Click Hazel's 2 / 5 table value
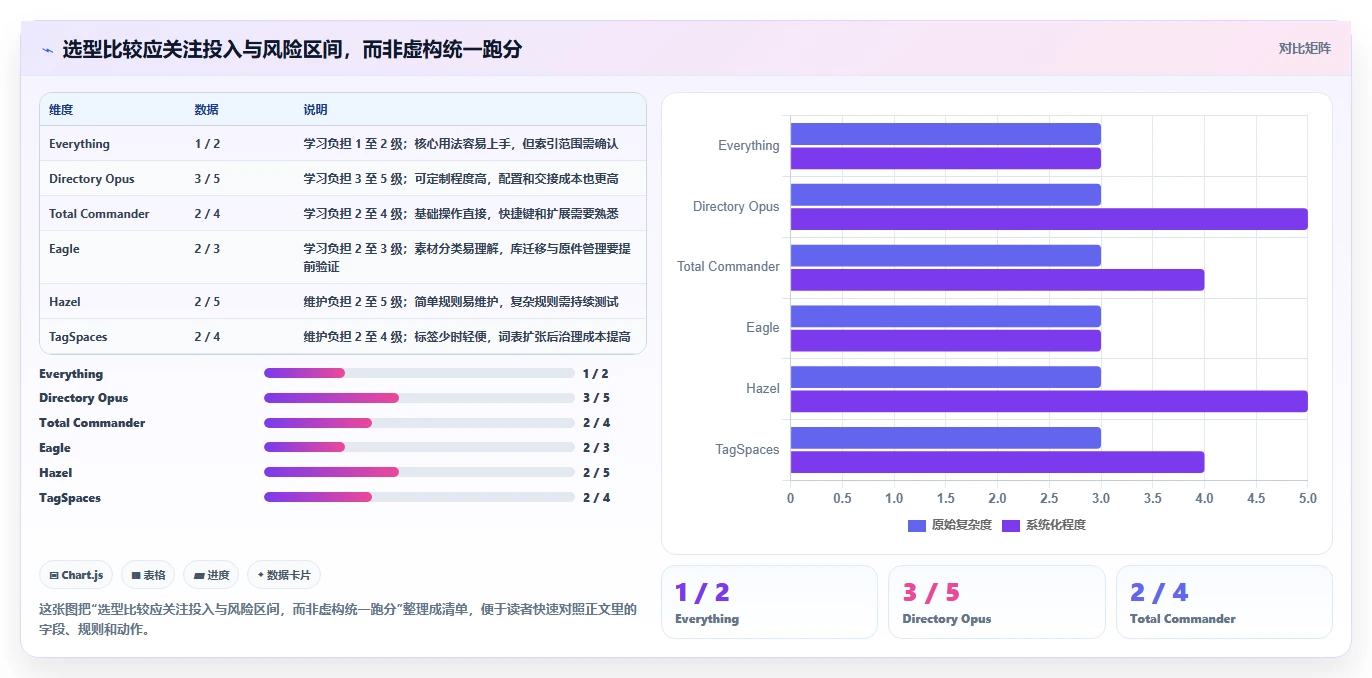 207,302
